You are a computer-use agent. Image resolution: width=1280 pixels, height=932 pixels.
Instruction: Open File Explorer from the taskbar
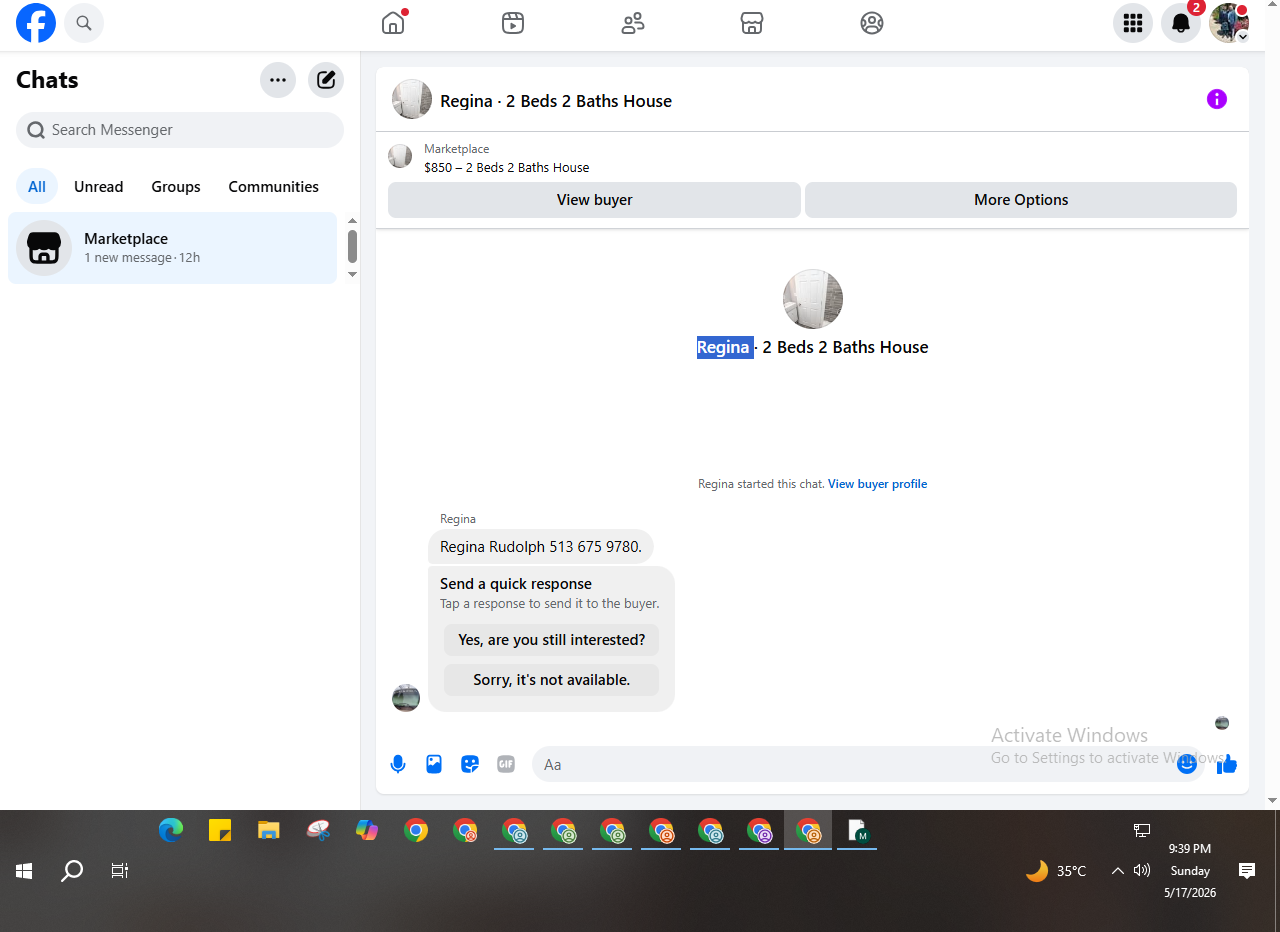[269, 830]
